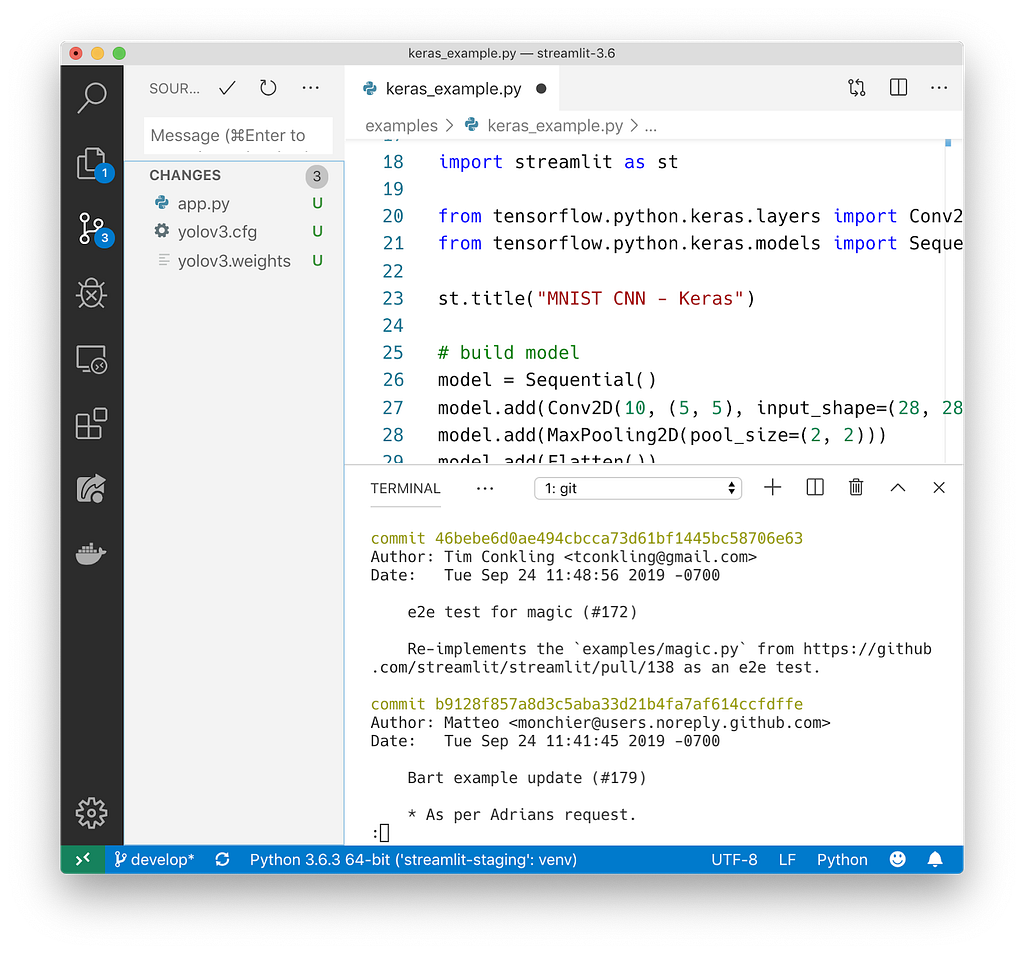Screen dimensions: 1024x954
Task: Change LF end of line setting
Action: [787, 859]
